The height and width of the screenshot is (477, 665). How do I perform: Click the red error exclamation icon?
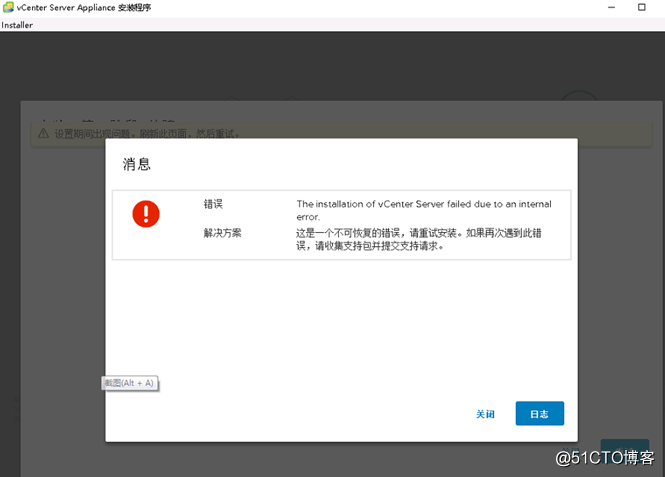(146, 214)
